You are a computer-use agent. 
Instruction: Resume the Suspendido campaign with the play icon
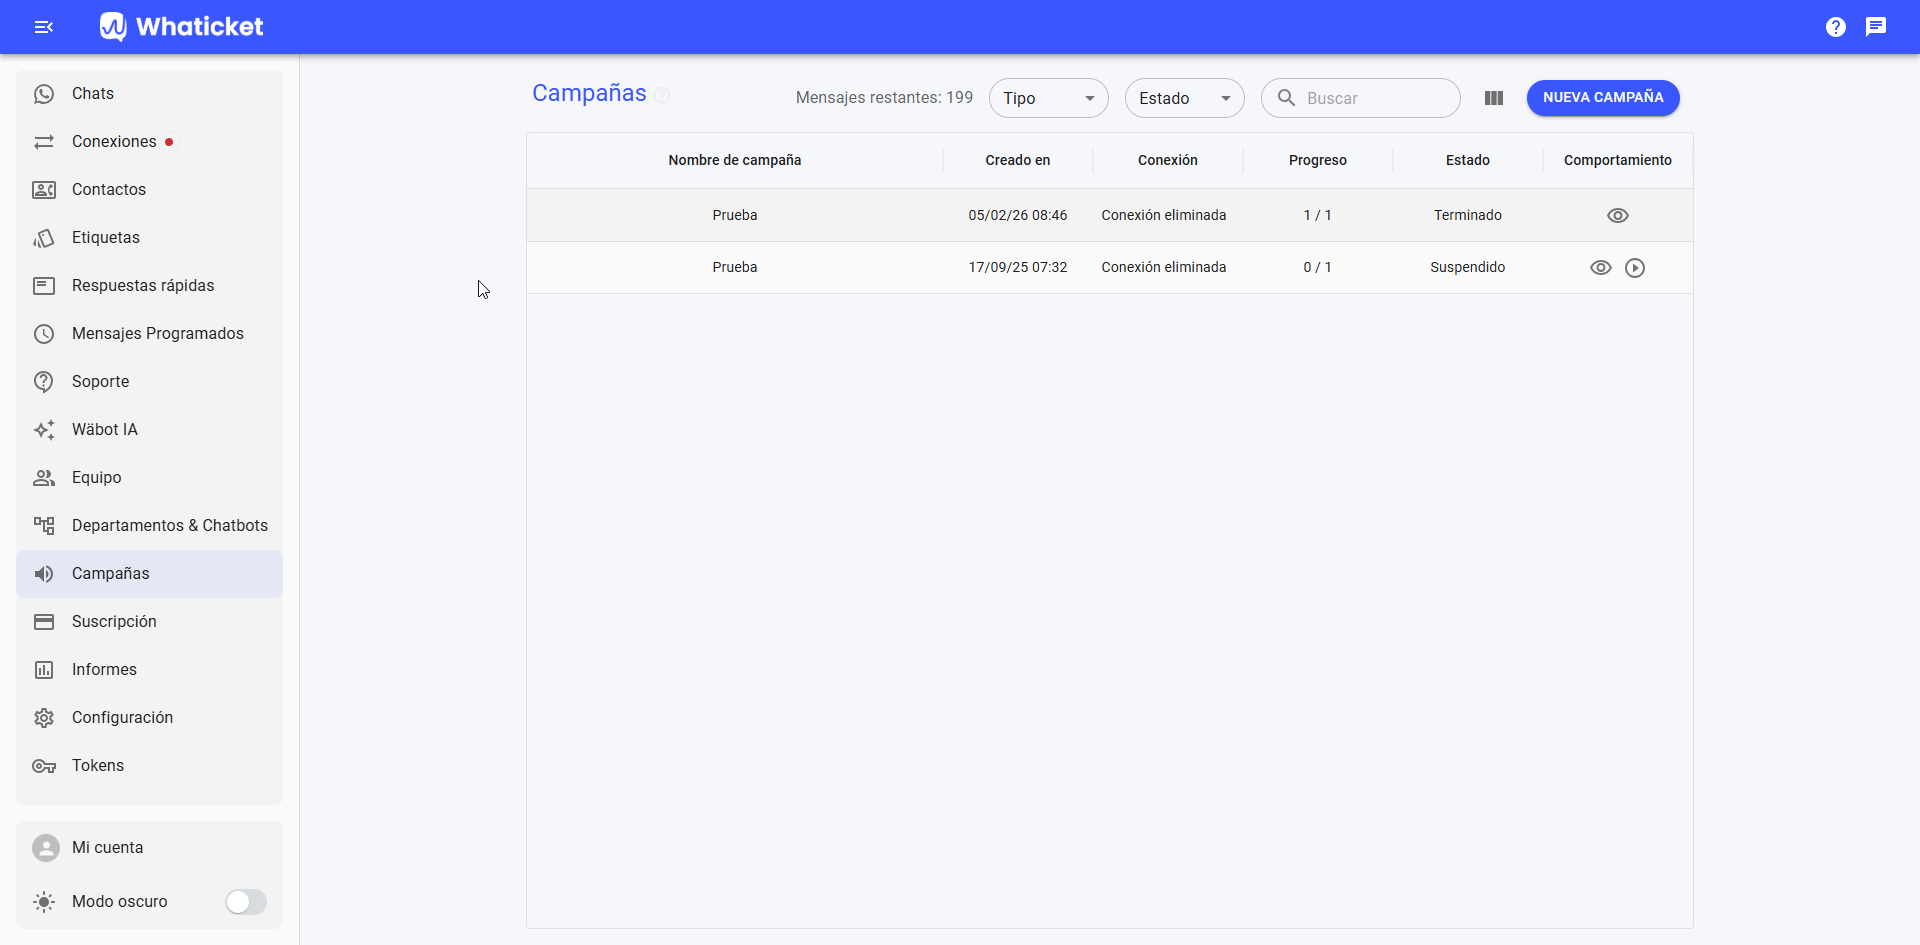pos(1635,267)
